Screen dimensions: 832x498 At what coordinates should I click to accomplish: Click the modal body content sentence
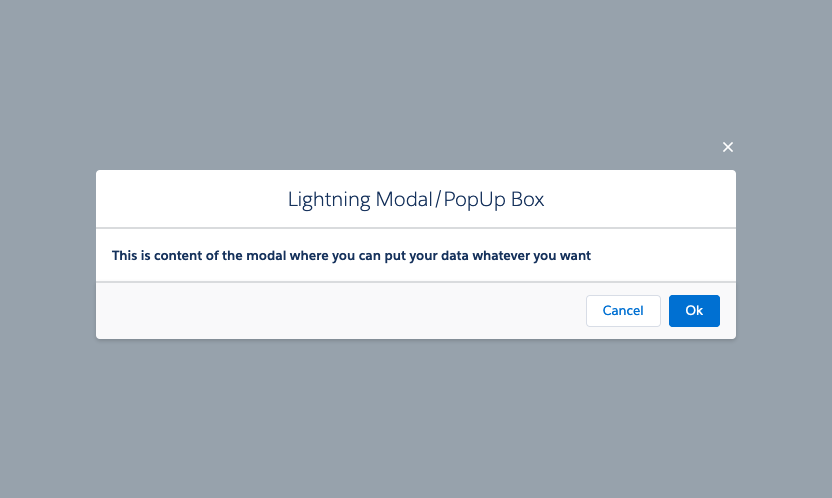tap(351, 255)
